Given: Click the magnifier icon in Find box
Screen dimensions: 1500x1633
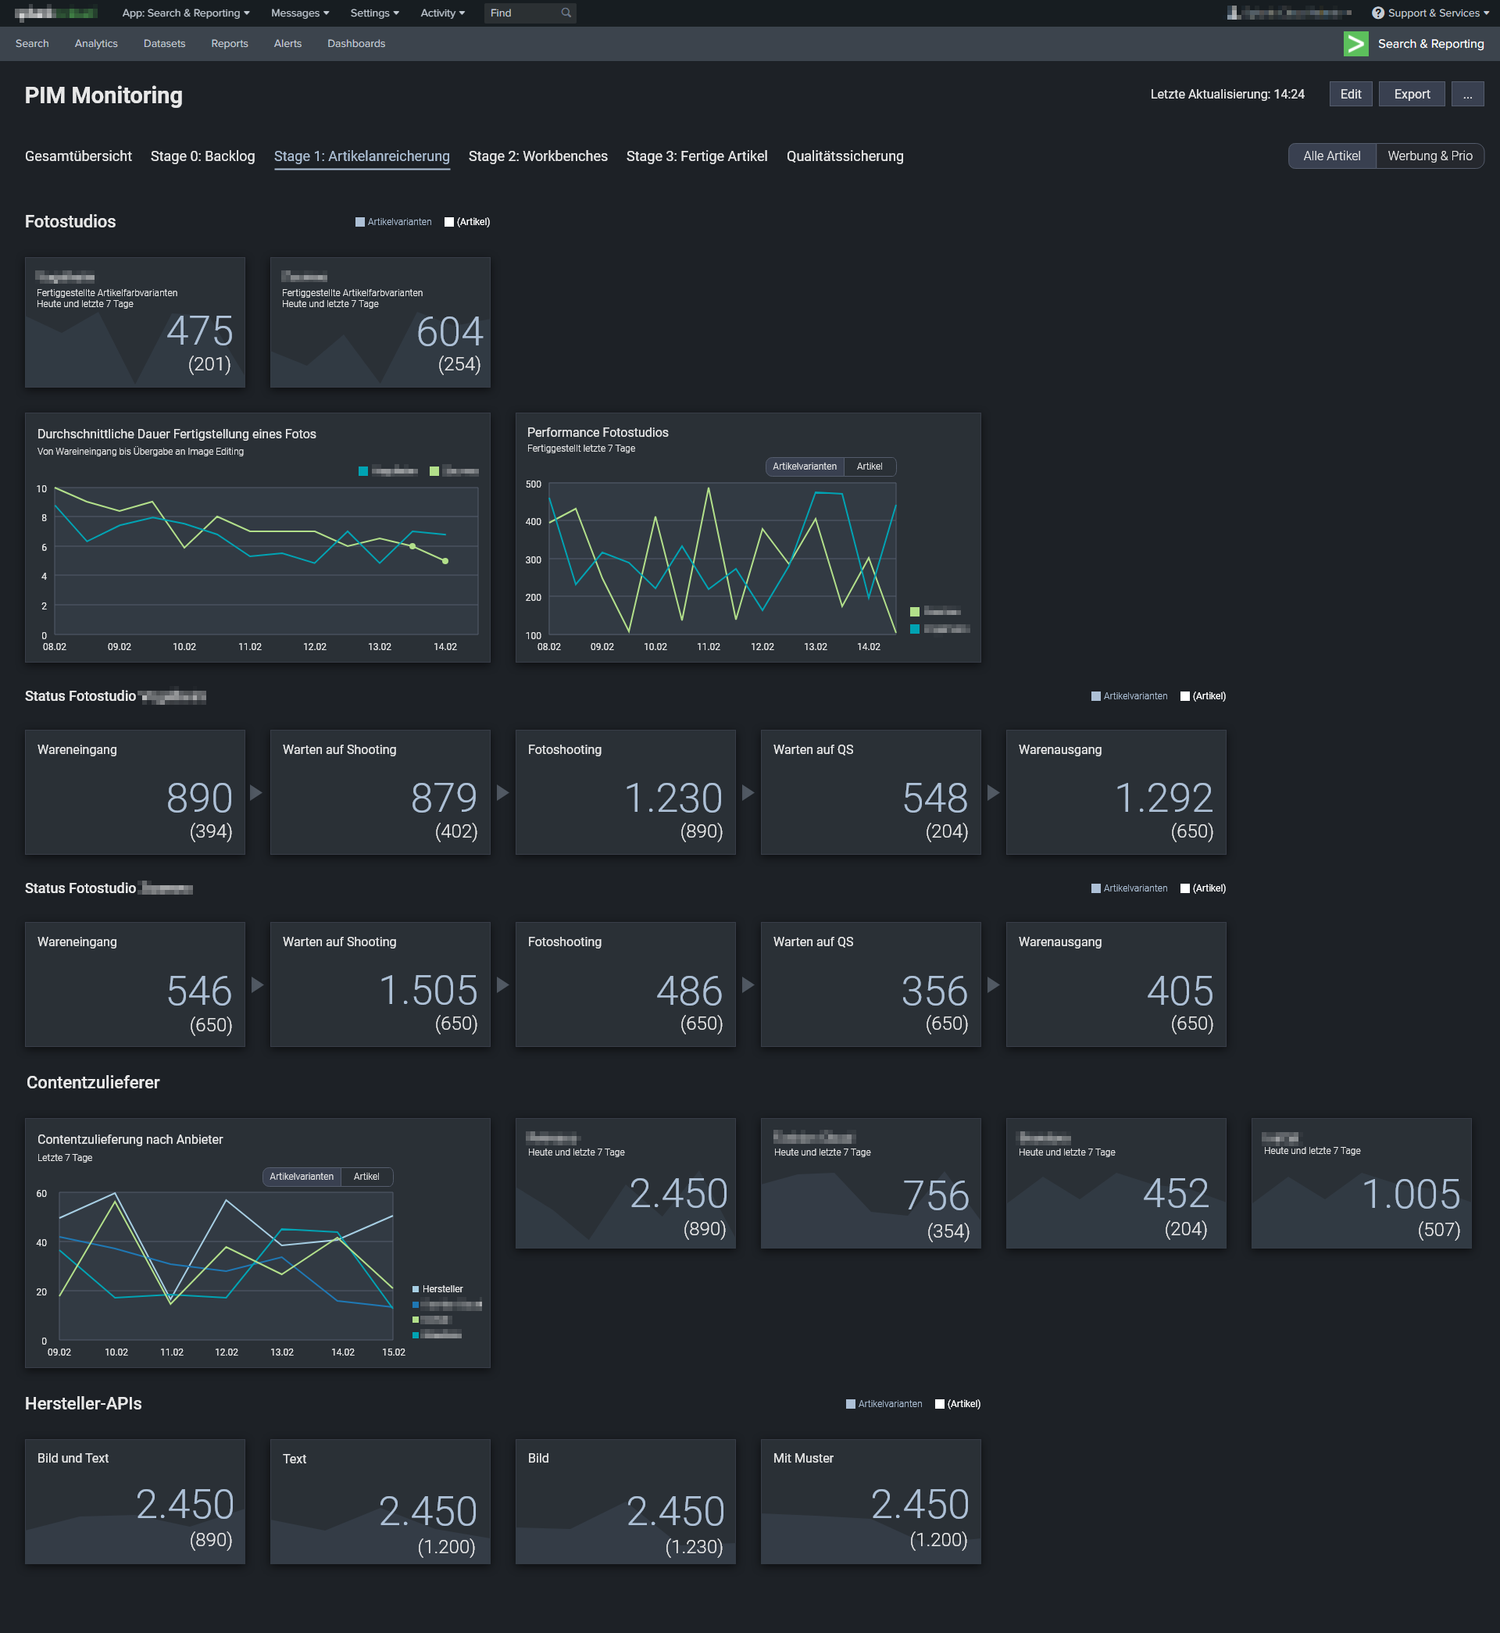Looking at the screenshot, I should [566, 13].
